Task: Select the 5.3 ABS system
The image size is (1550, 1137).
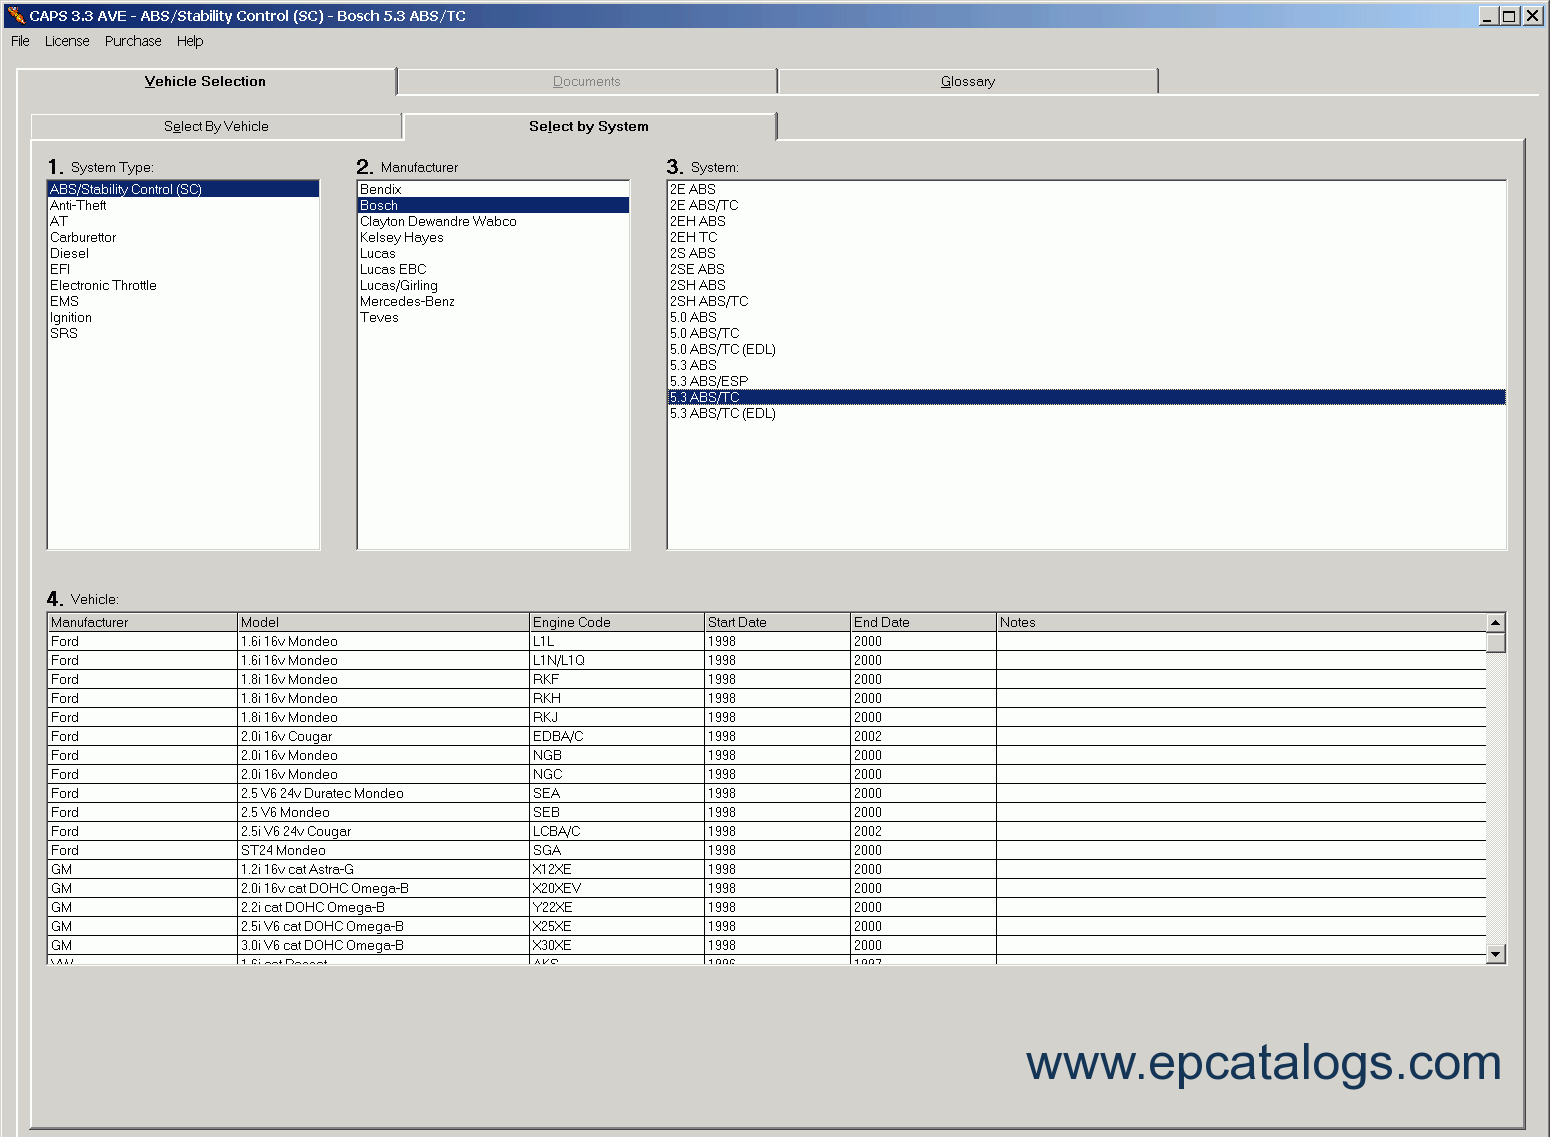Action: coord(1087,365)
